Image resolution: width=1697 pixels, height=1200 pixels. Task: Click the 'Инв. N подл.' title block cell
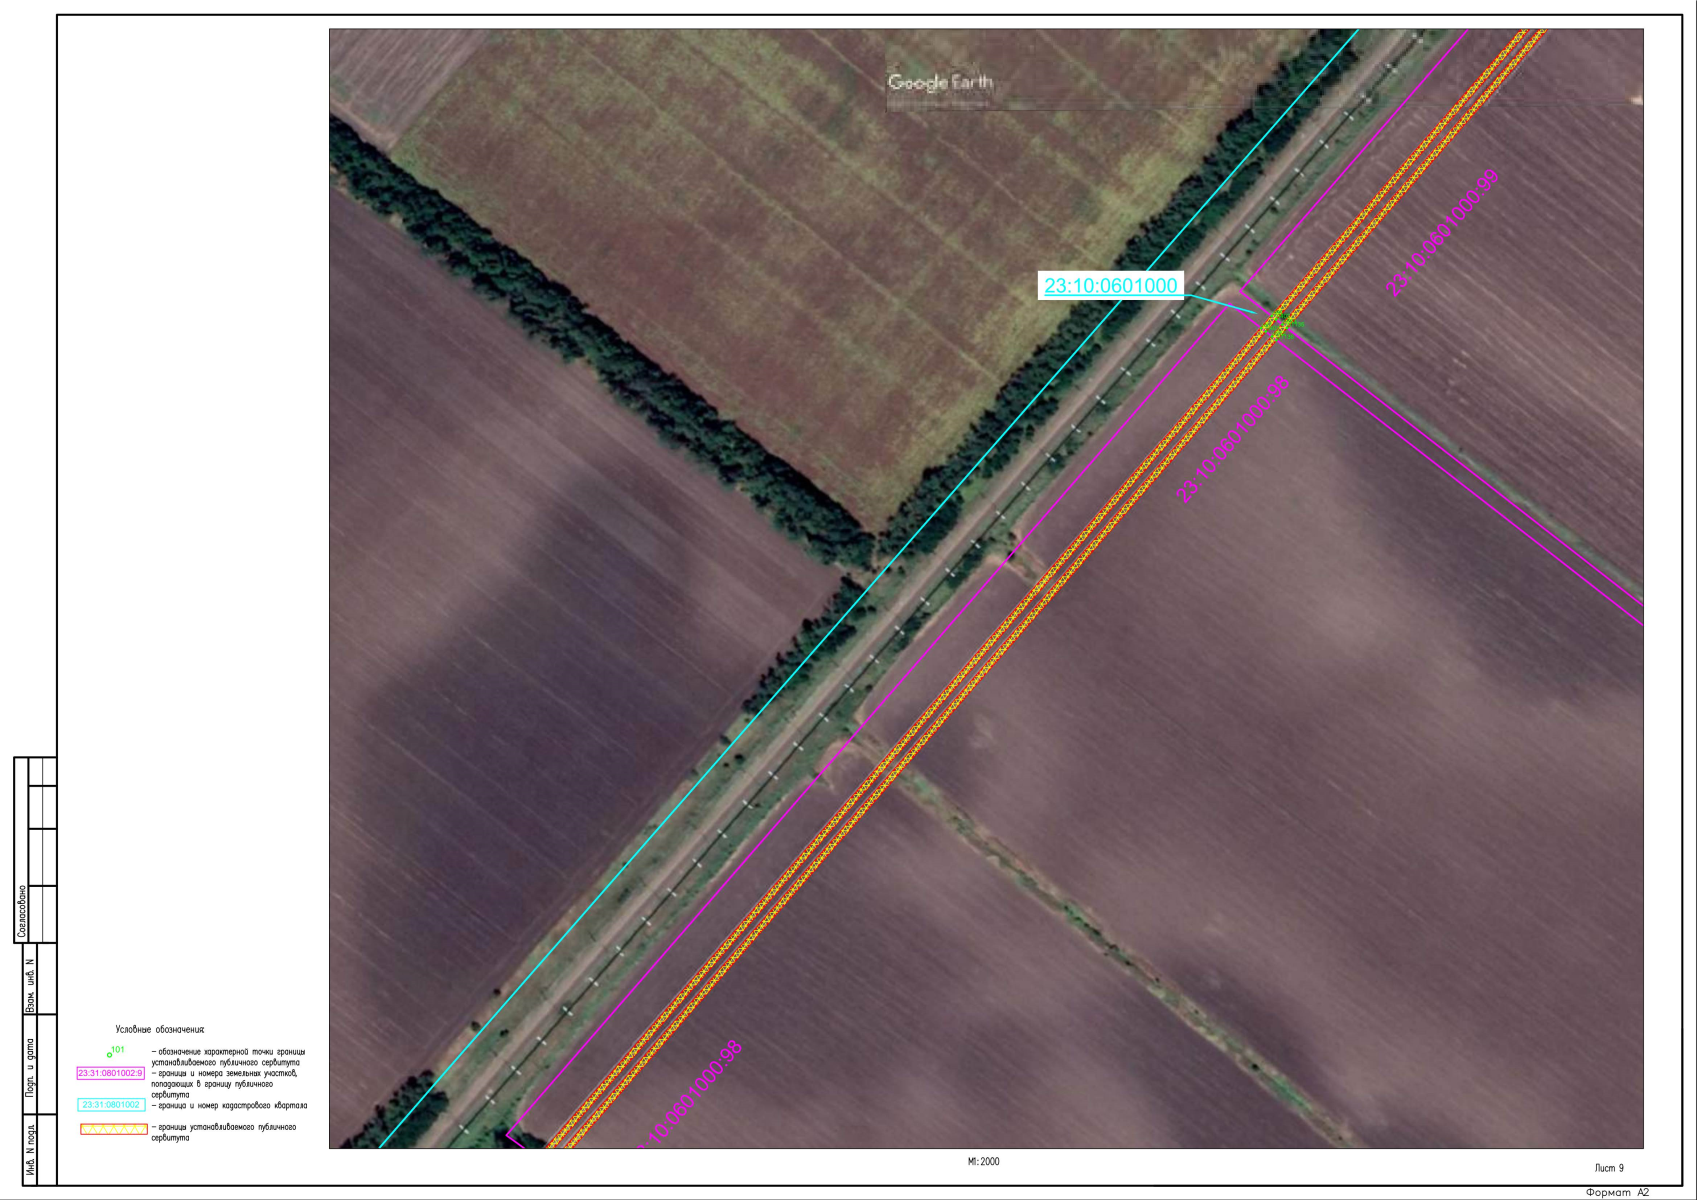(x=30, y=1150)
